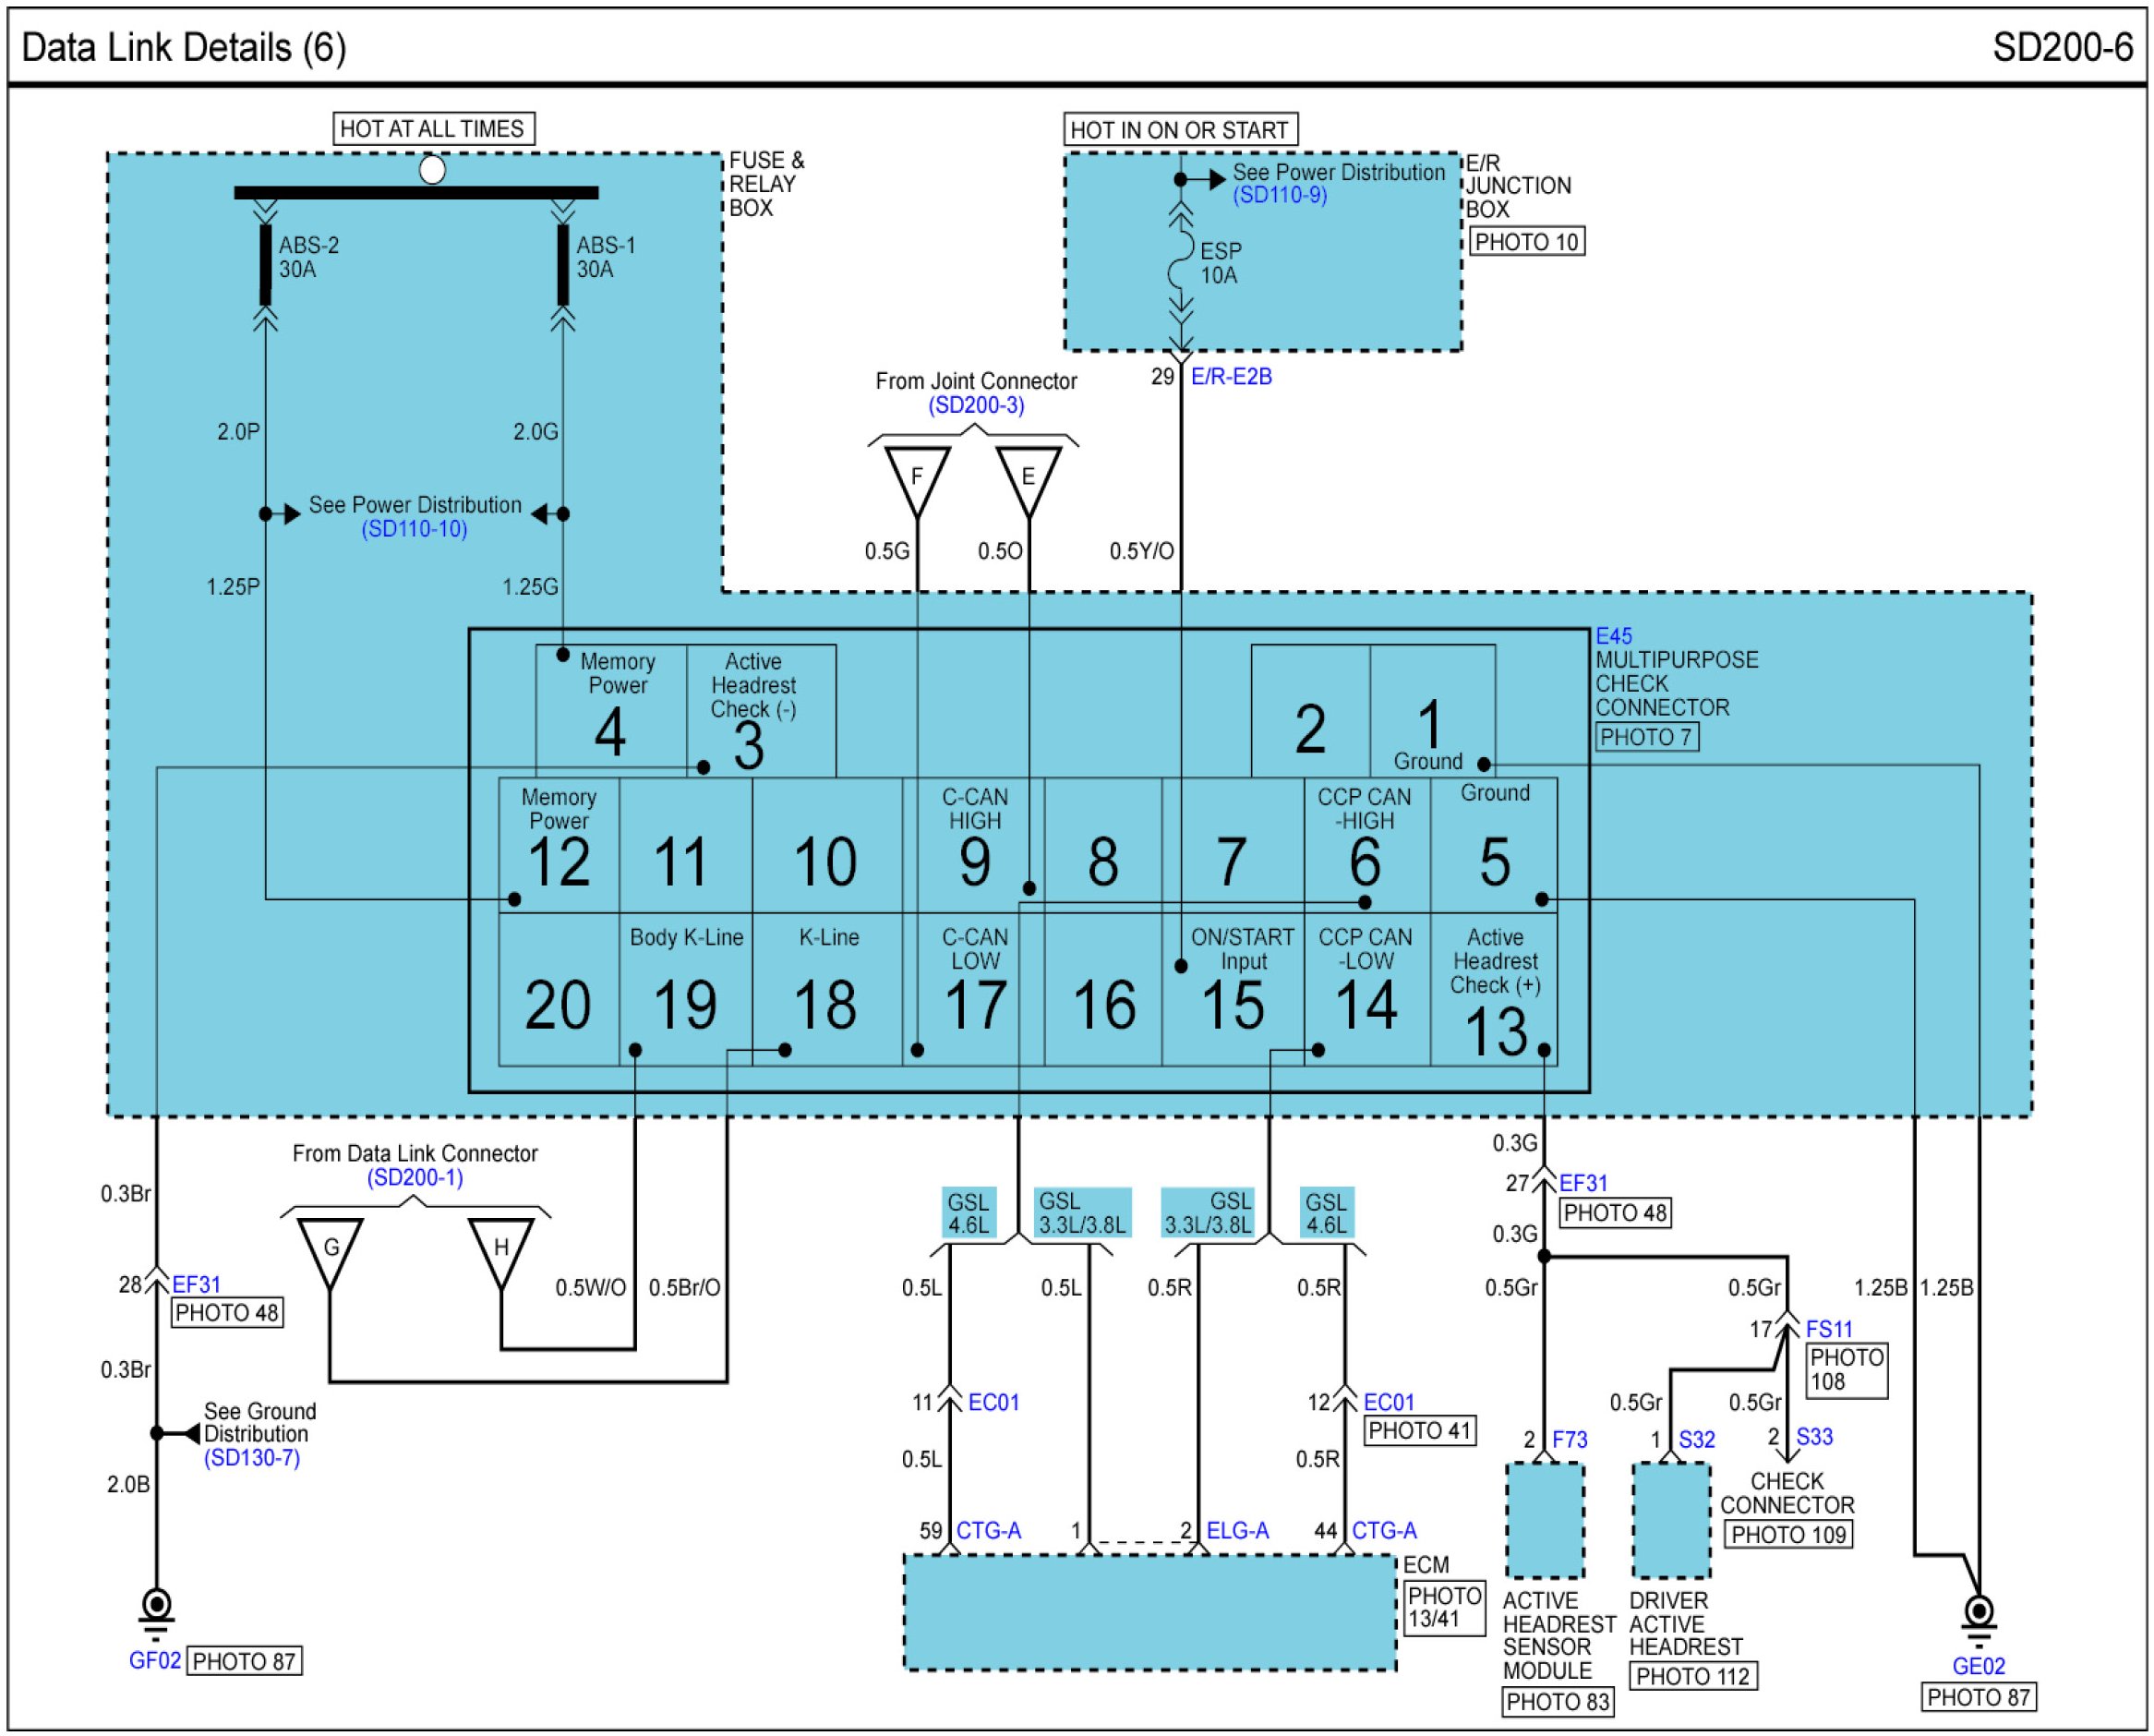Open the SD110-9 power distribution link

coord(1279,196)
